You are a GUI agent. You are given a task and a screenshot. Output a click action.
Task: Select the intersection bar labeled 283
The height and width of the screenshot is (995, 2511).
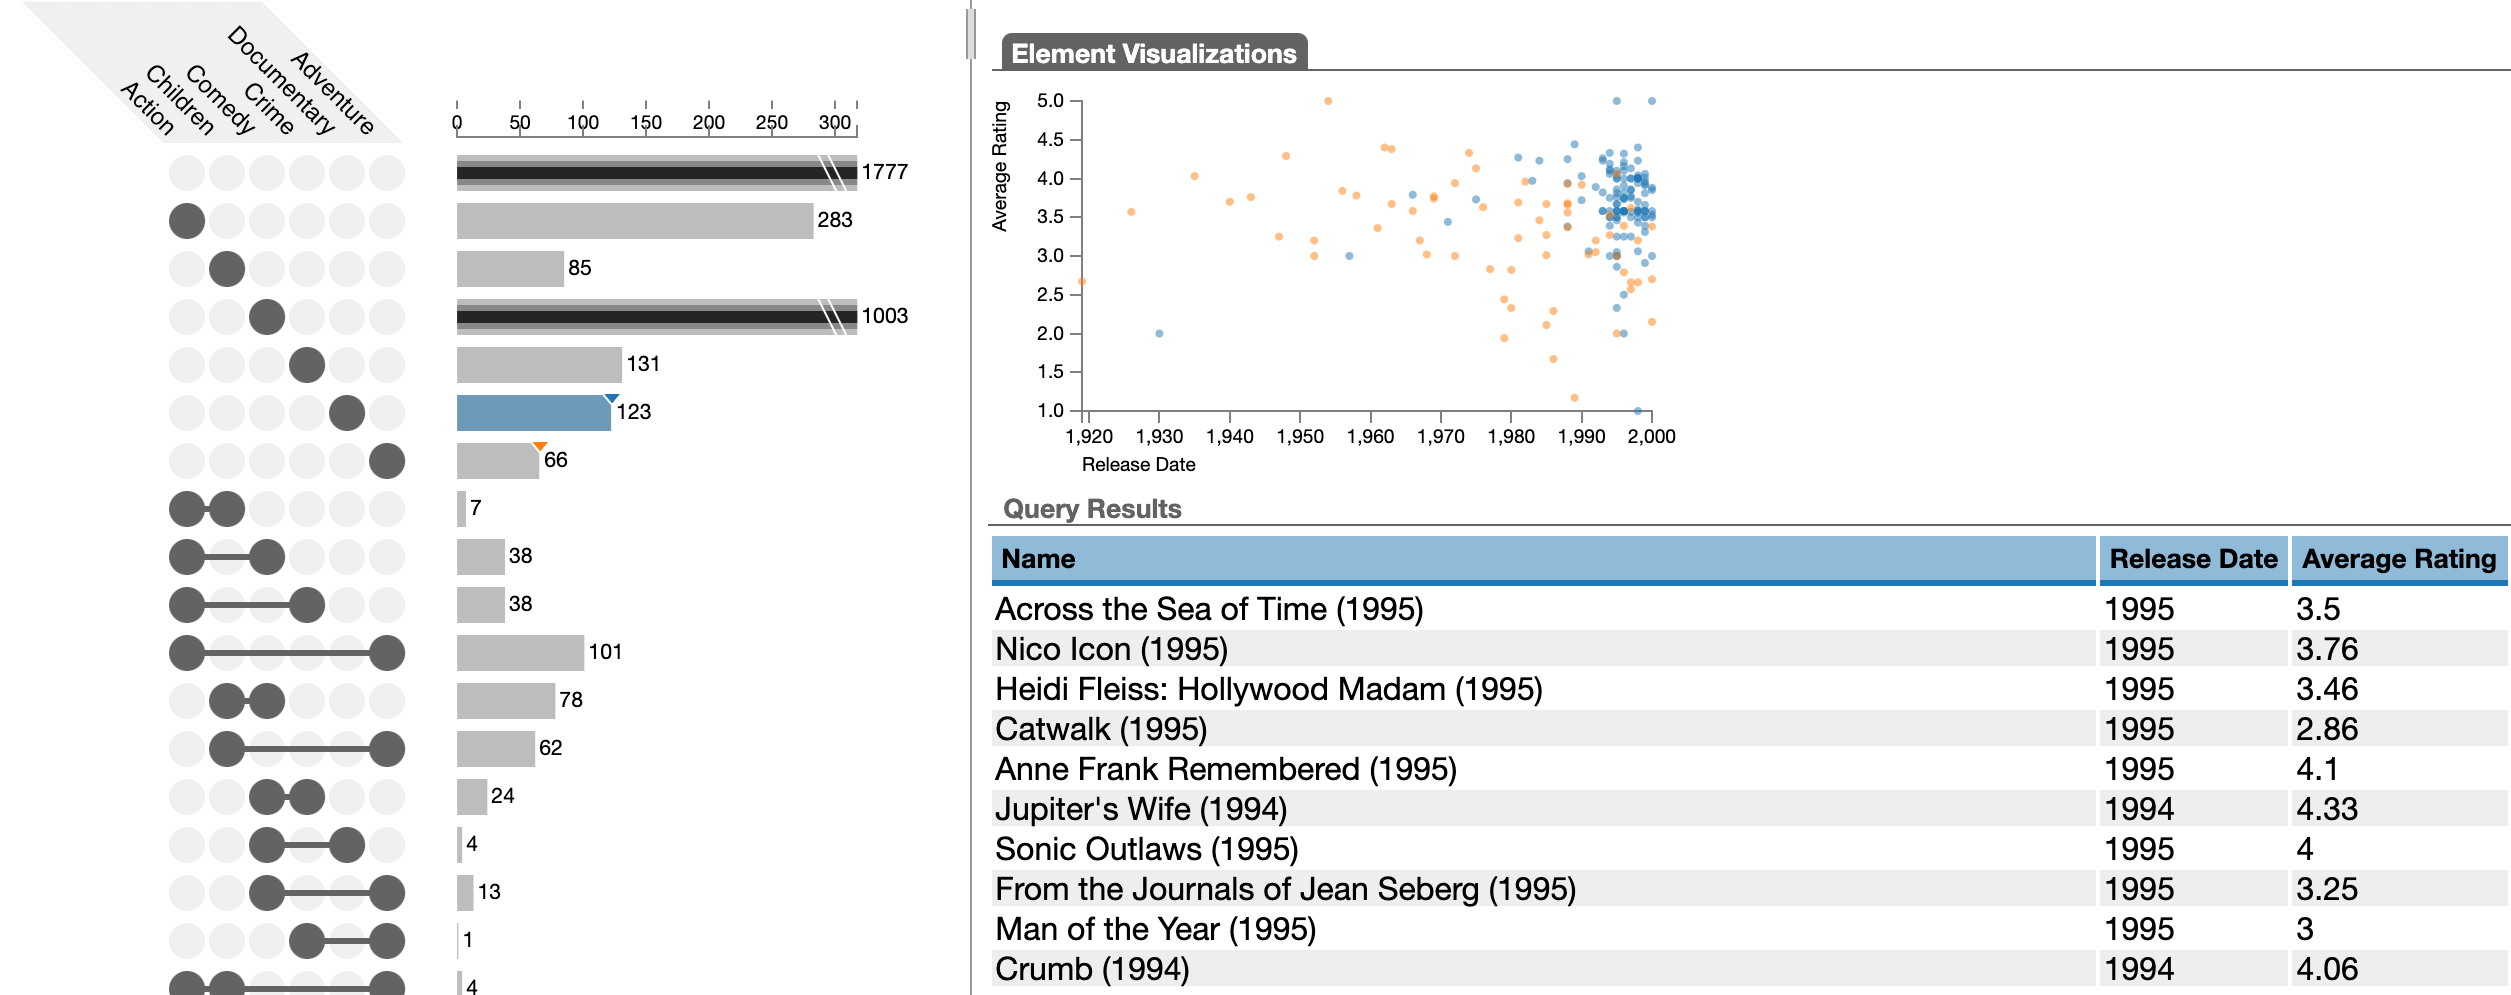(x=634, y=221)
